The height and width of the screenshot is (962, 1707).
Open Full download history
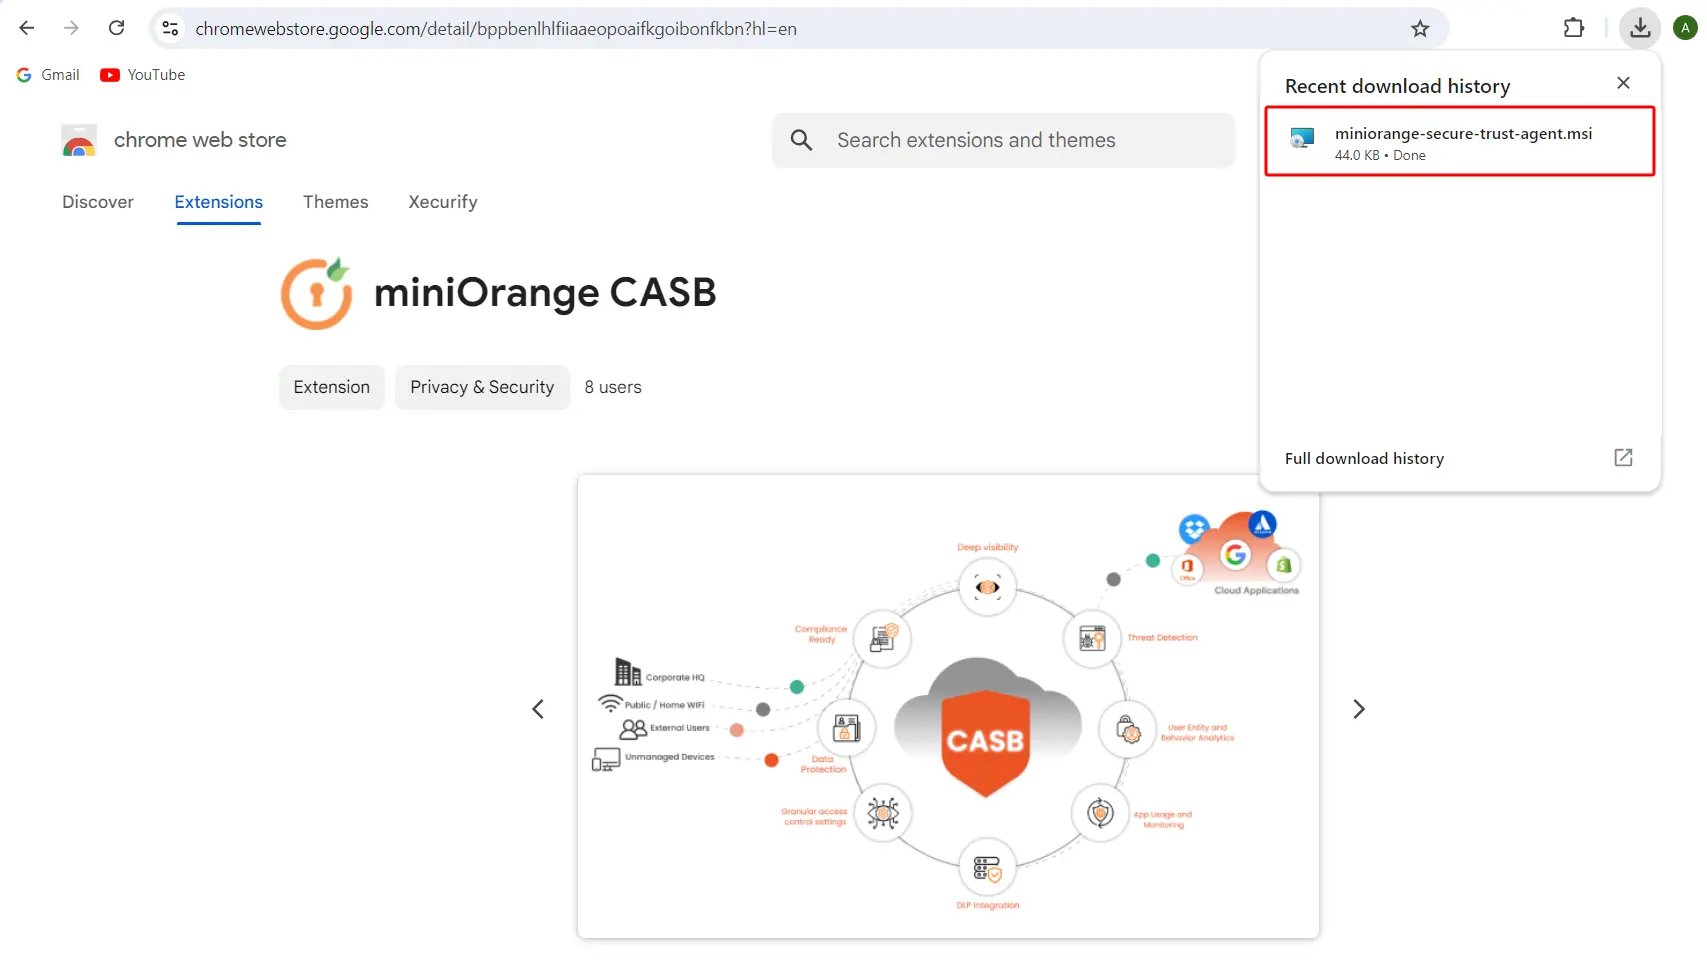coord(1364,457)
